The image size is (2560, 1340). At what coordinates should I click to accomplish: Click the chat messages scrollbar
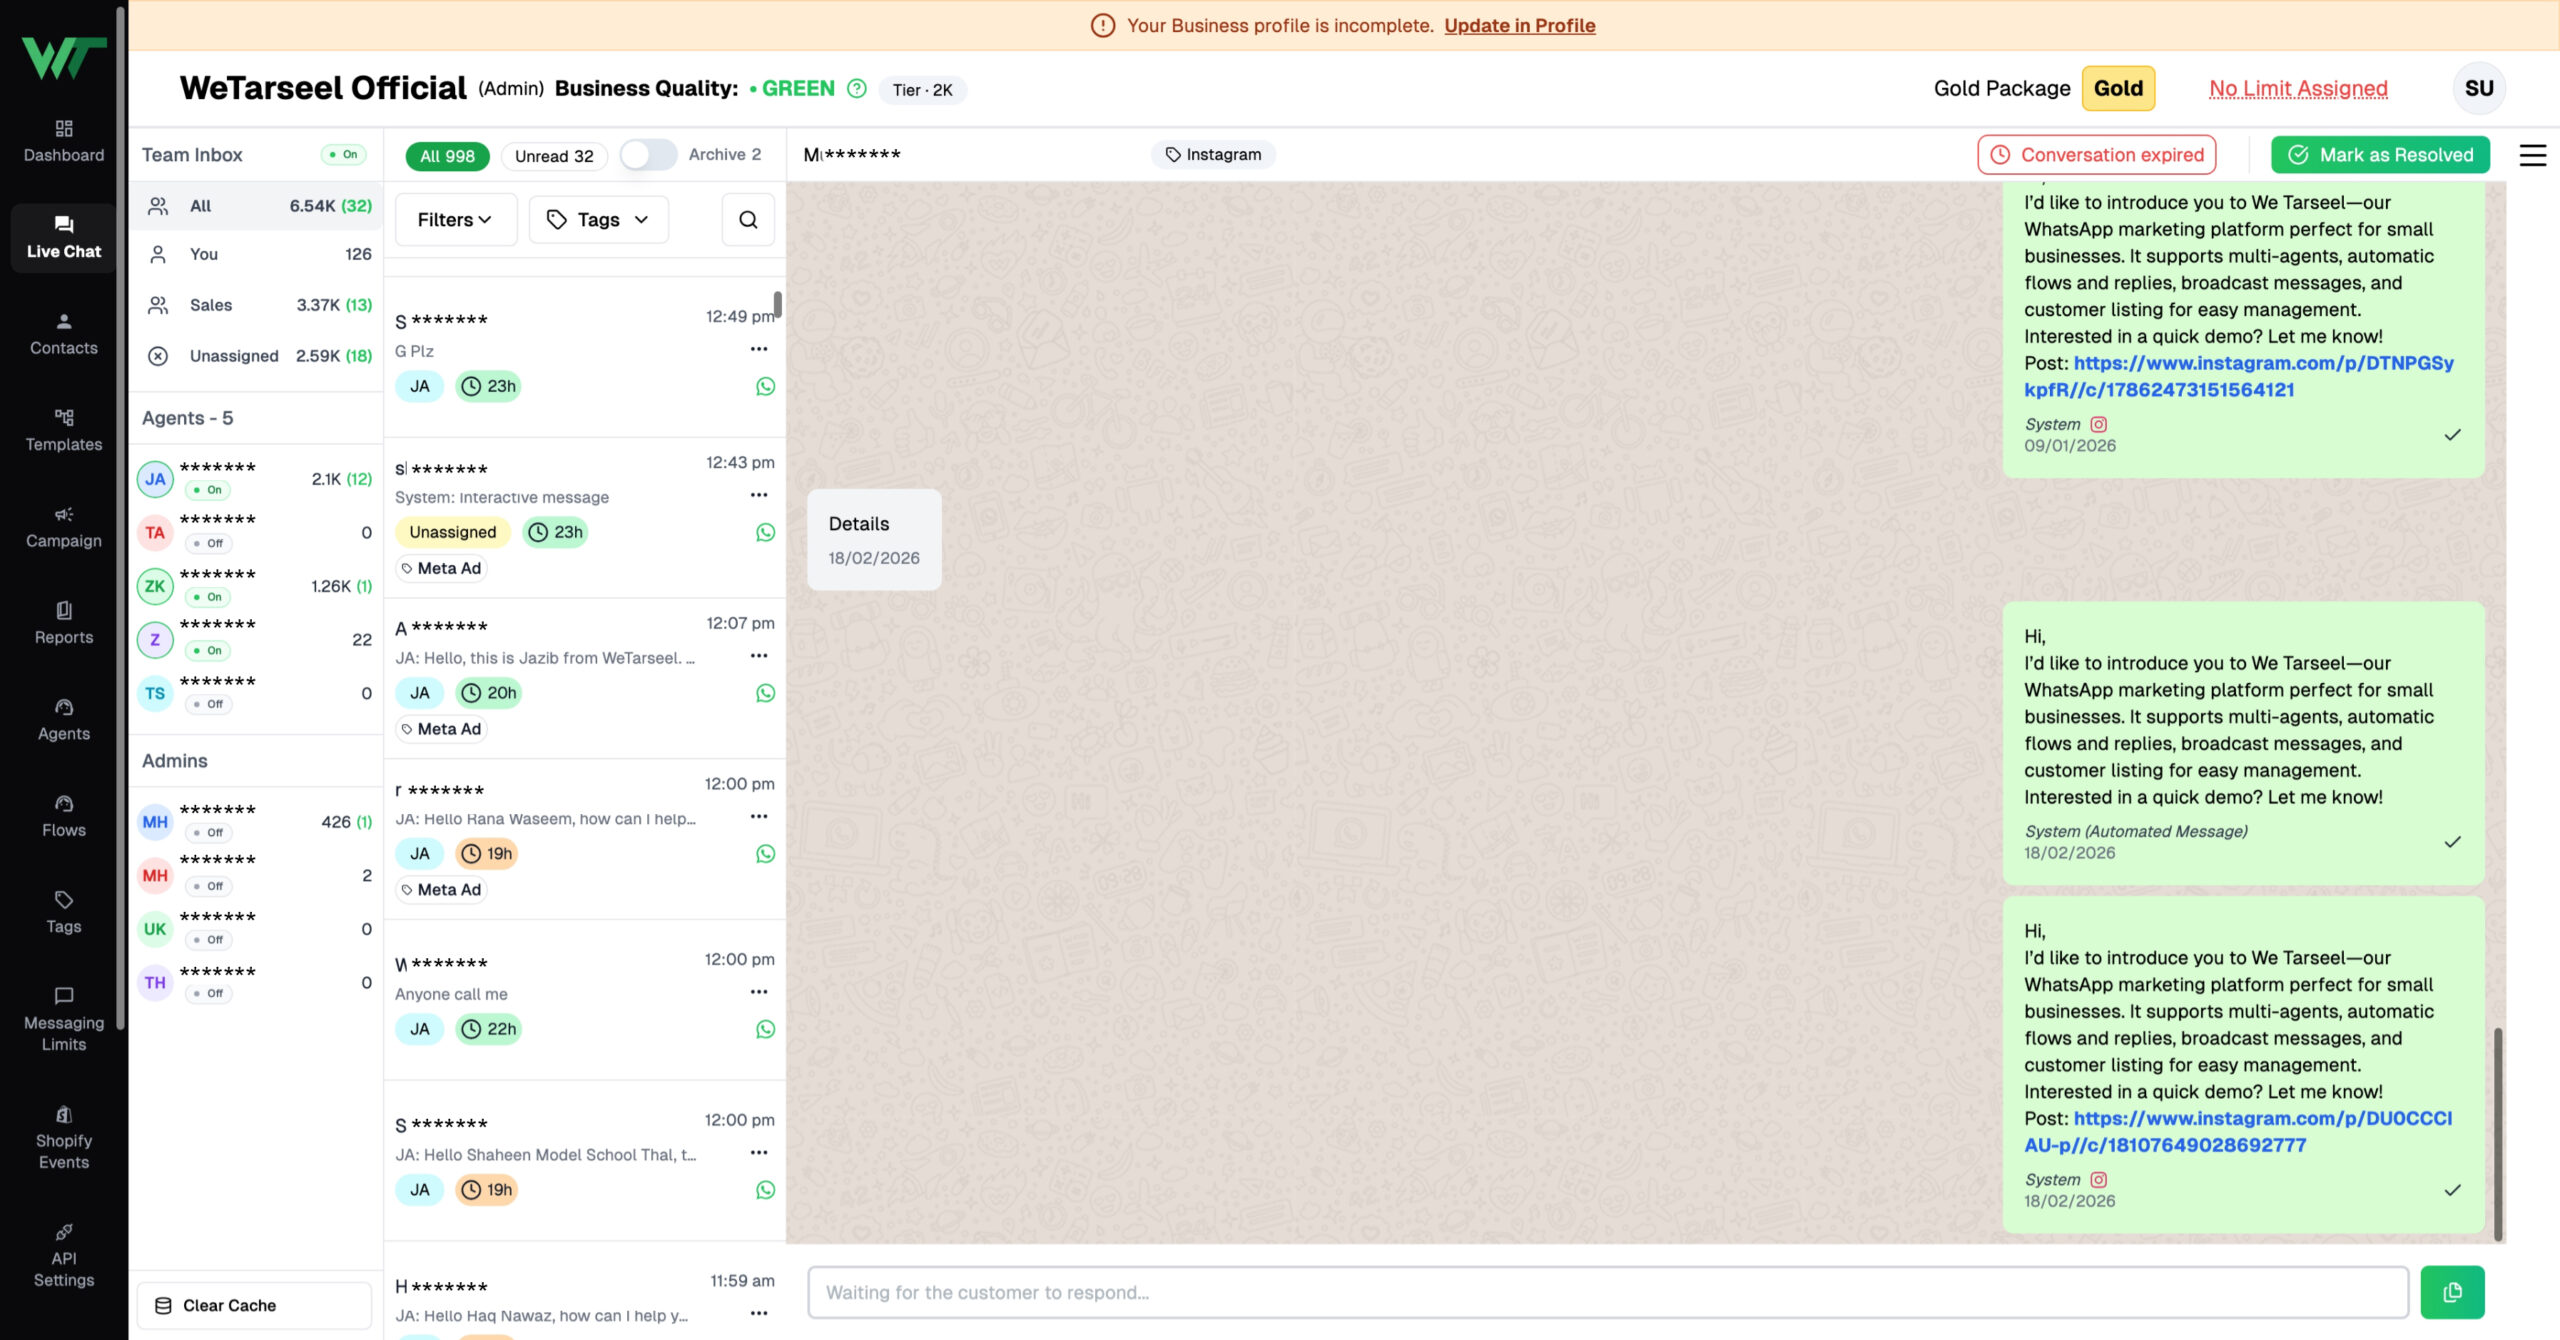pos(2498,1134)
